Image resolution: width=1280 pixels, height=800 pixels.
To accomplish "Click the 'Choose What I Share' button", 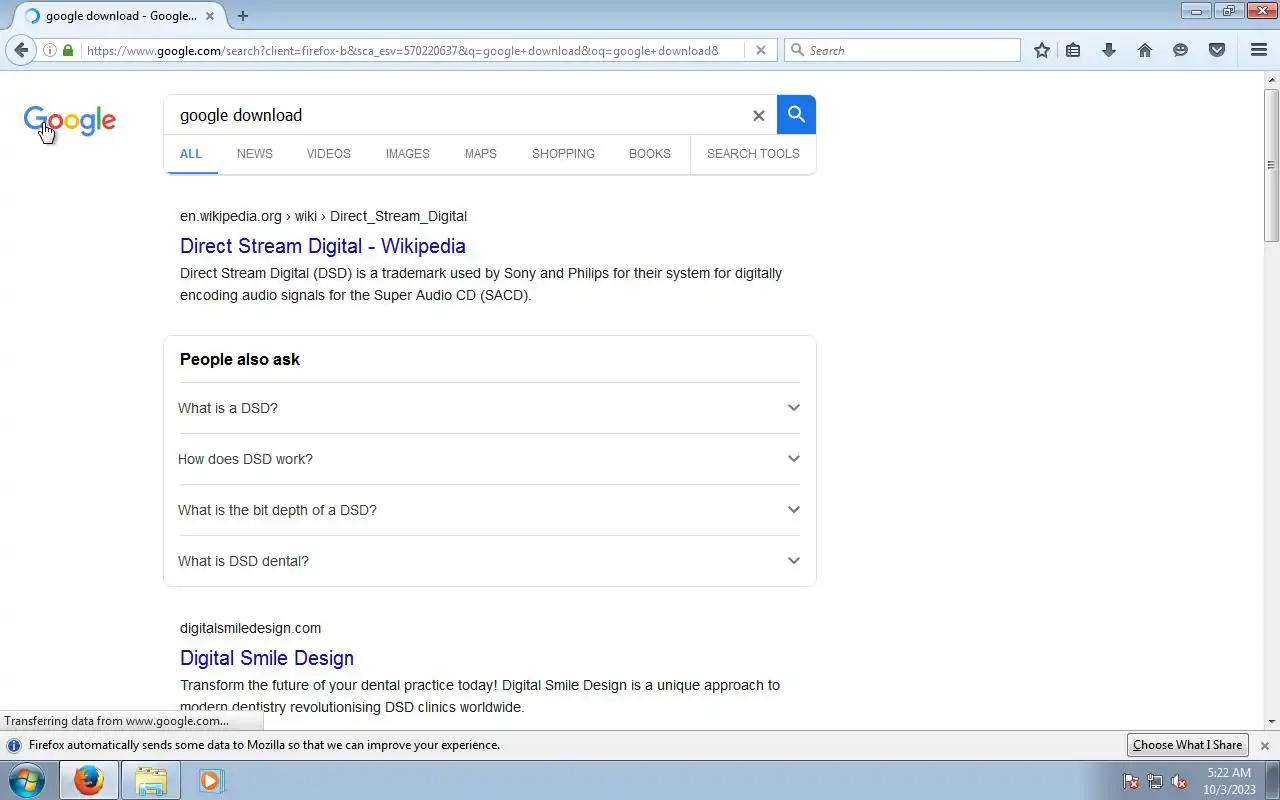I will coord(1188,745).
